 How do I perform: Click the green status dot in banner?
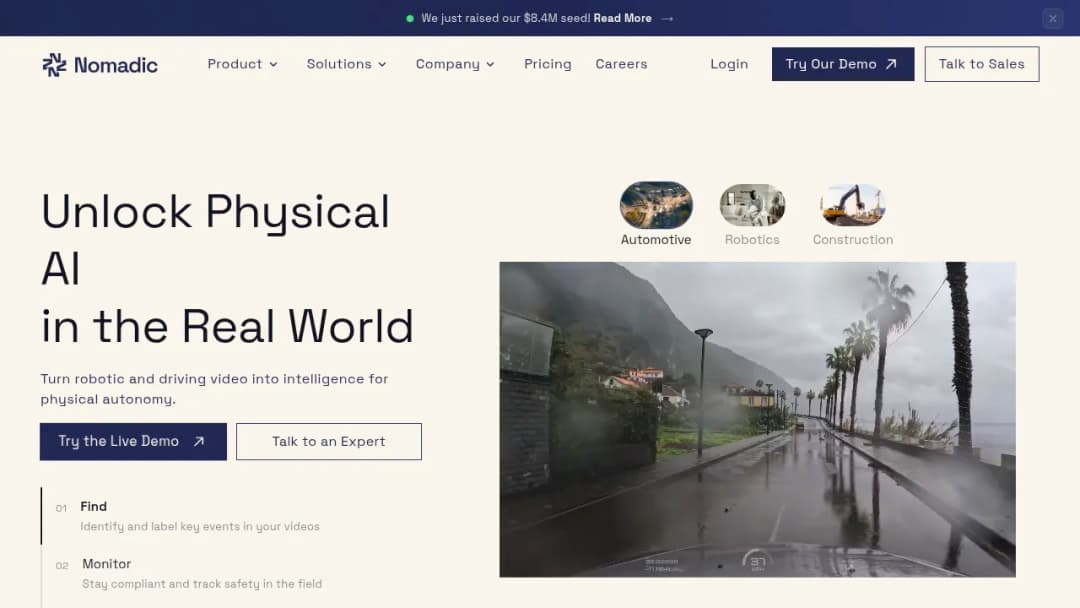410,19
